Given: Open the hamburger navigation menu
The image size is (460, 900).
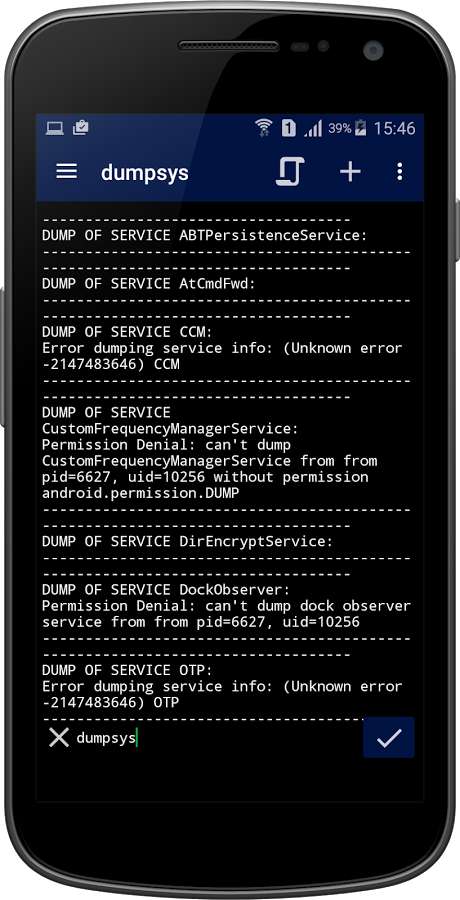Looking at the screenshot, I should tap(67, 172).
